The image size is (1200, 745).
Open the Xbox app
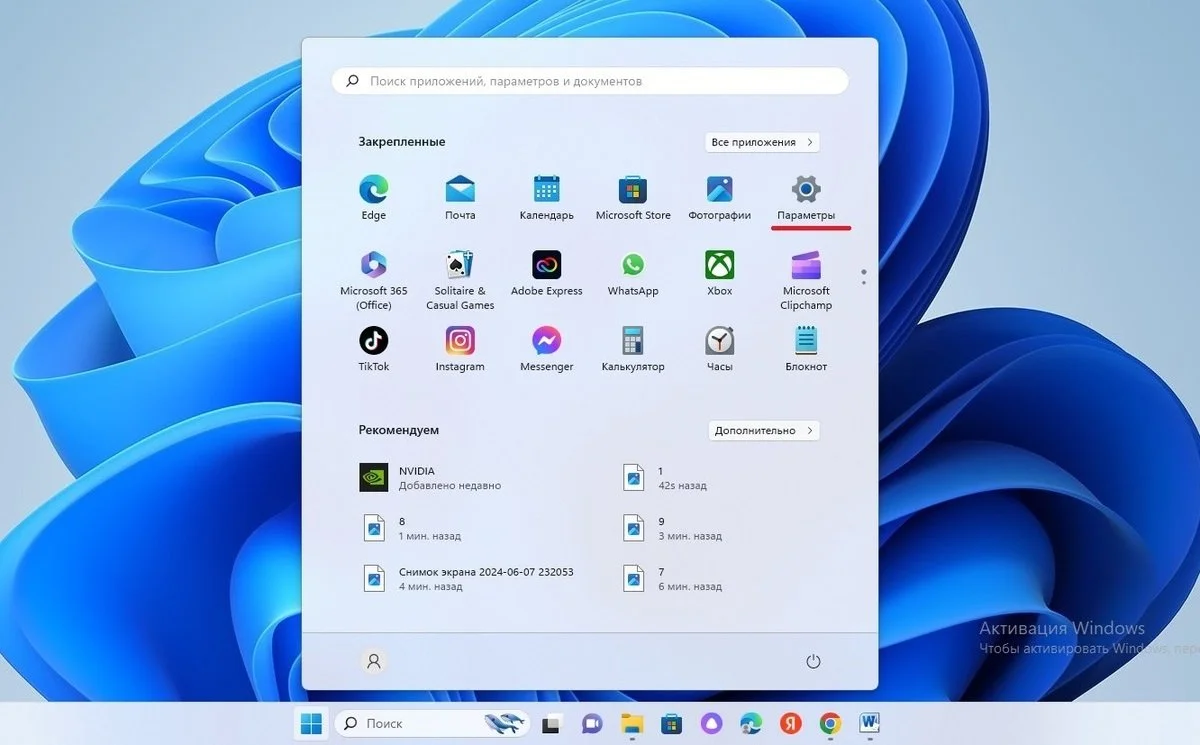(x=719, y=274)
